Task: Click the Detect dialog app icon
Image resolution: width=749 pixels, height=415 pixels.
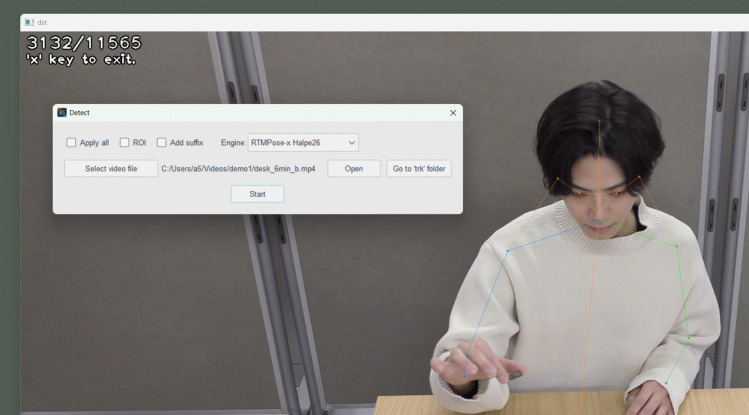Action: [62, 113]
